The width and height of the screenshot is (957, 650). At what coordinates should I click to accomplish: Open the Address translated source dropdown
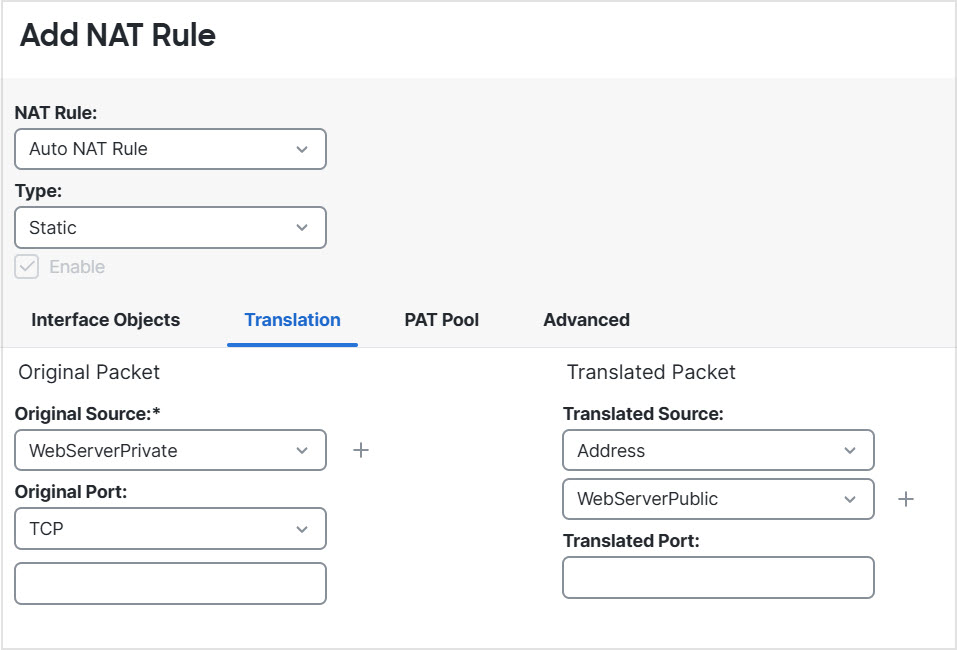point(718,451)
